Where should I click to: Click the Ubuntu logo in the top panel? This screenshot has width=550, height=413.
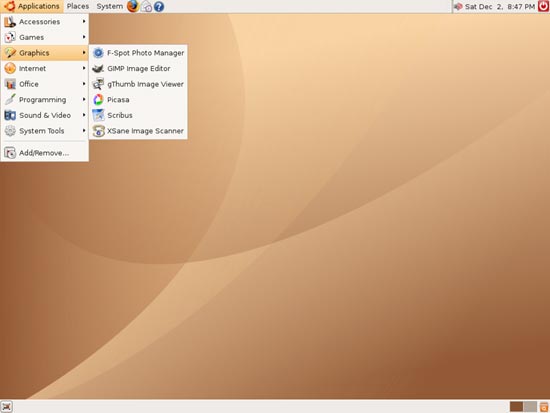[x=9, y=6]
